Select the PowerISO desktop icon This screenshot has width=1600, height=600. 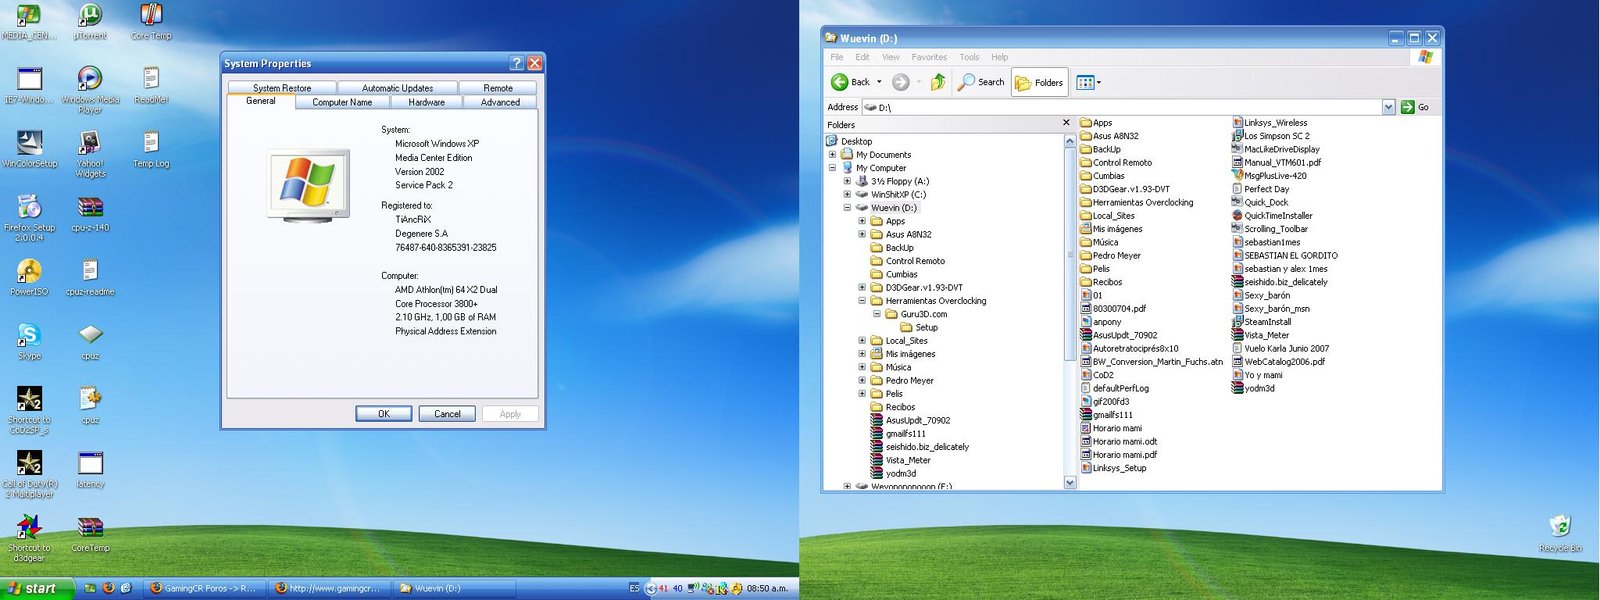click(30, 277)
